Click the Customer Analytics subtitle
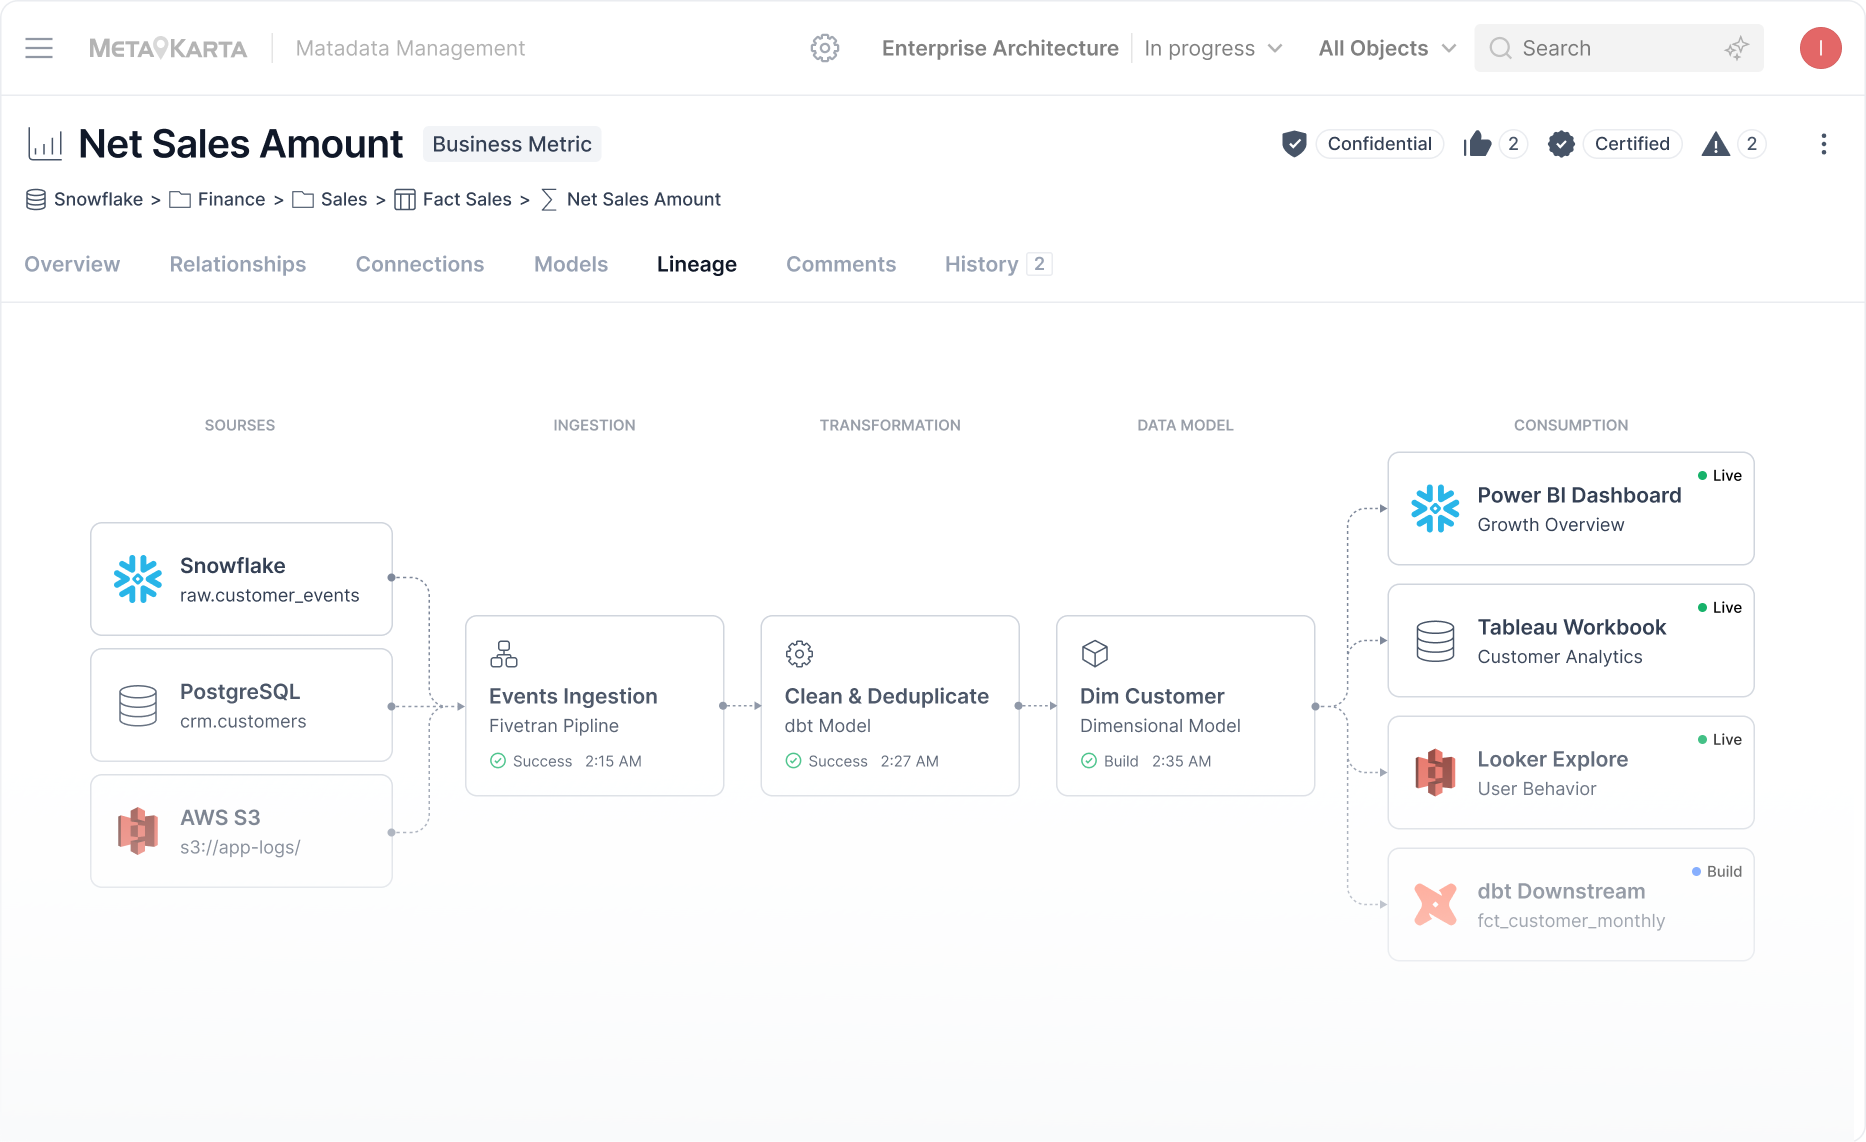1866x1142 pixels. click(x=1560, y=656)
